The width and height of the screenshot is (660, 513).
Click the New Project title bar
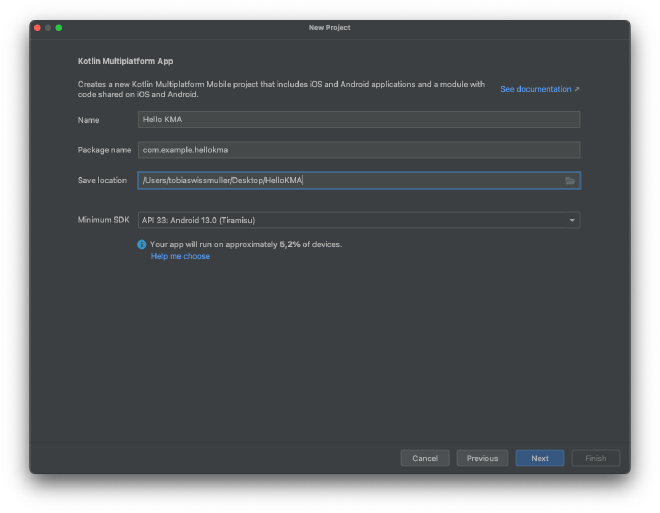[330, 28]
